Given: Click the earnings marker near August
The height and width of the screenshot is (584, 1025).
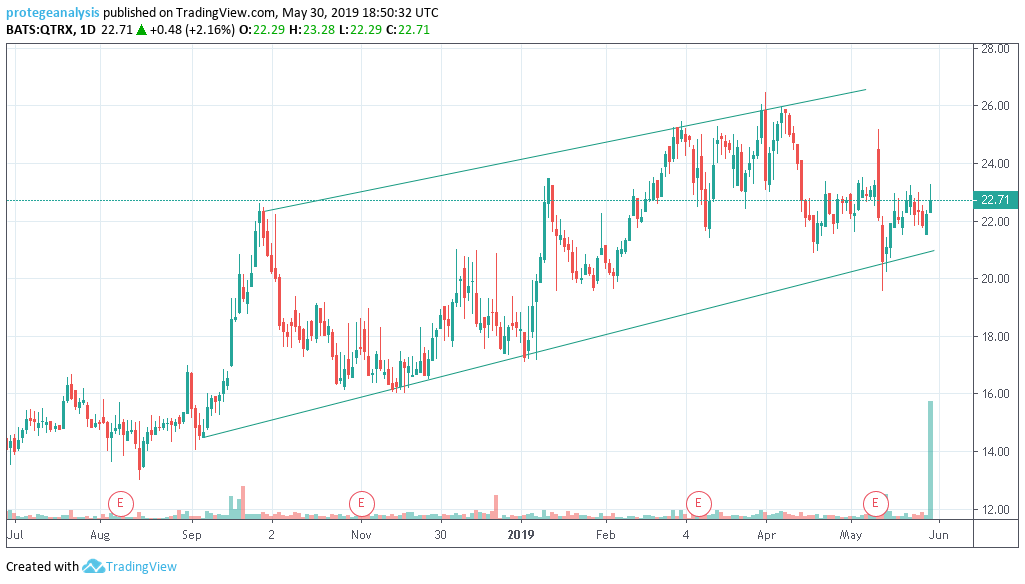Looking at the screenshot, I should coord(120,504).
